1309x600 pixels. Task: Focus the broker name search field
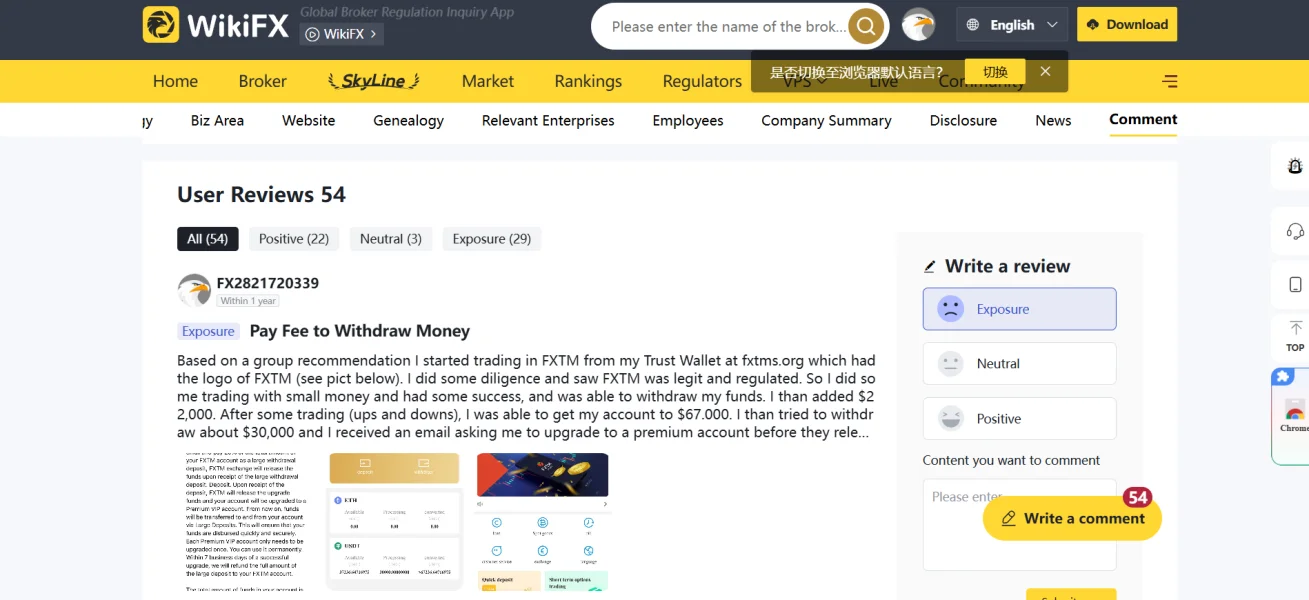pyautogui.click(x=727, y=27)
